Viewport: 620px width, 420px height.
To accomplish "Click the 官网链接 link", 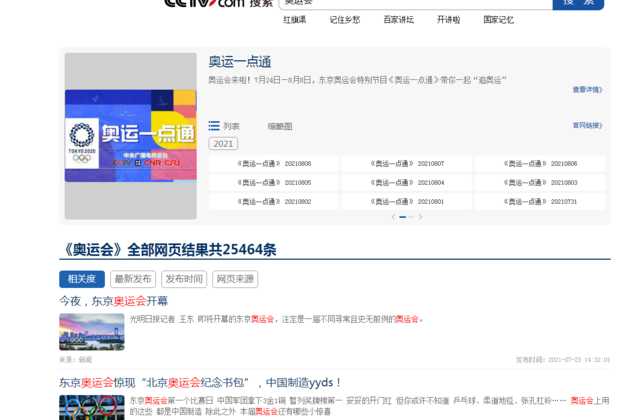I will coord(587,125).
